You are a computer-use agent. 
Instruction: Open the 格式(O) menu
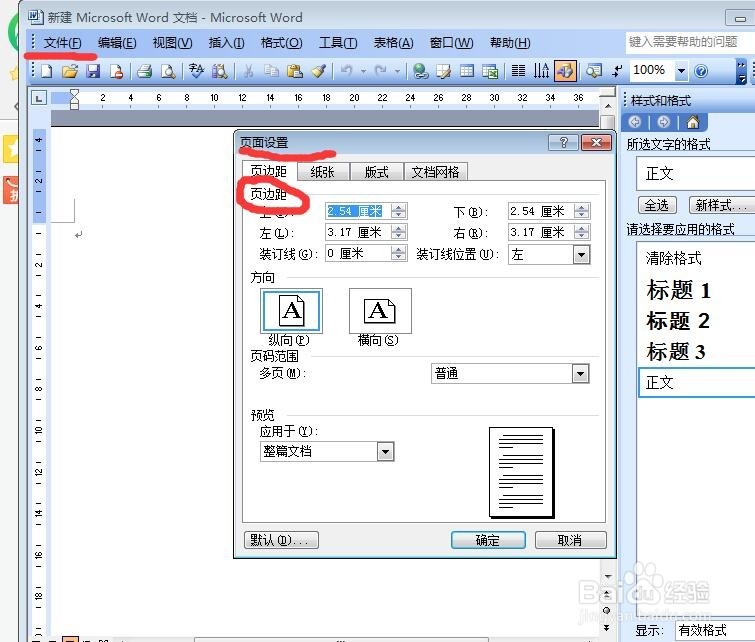(282, 43)
